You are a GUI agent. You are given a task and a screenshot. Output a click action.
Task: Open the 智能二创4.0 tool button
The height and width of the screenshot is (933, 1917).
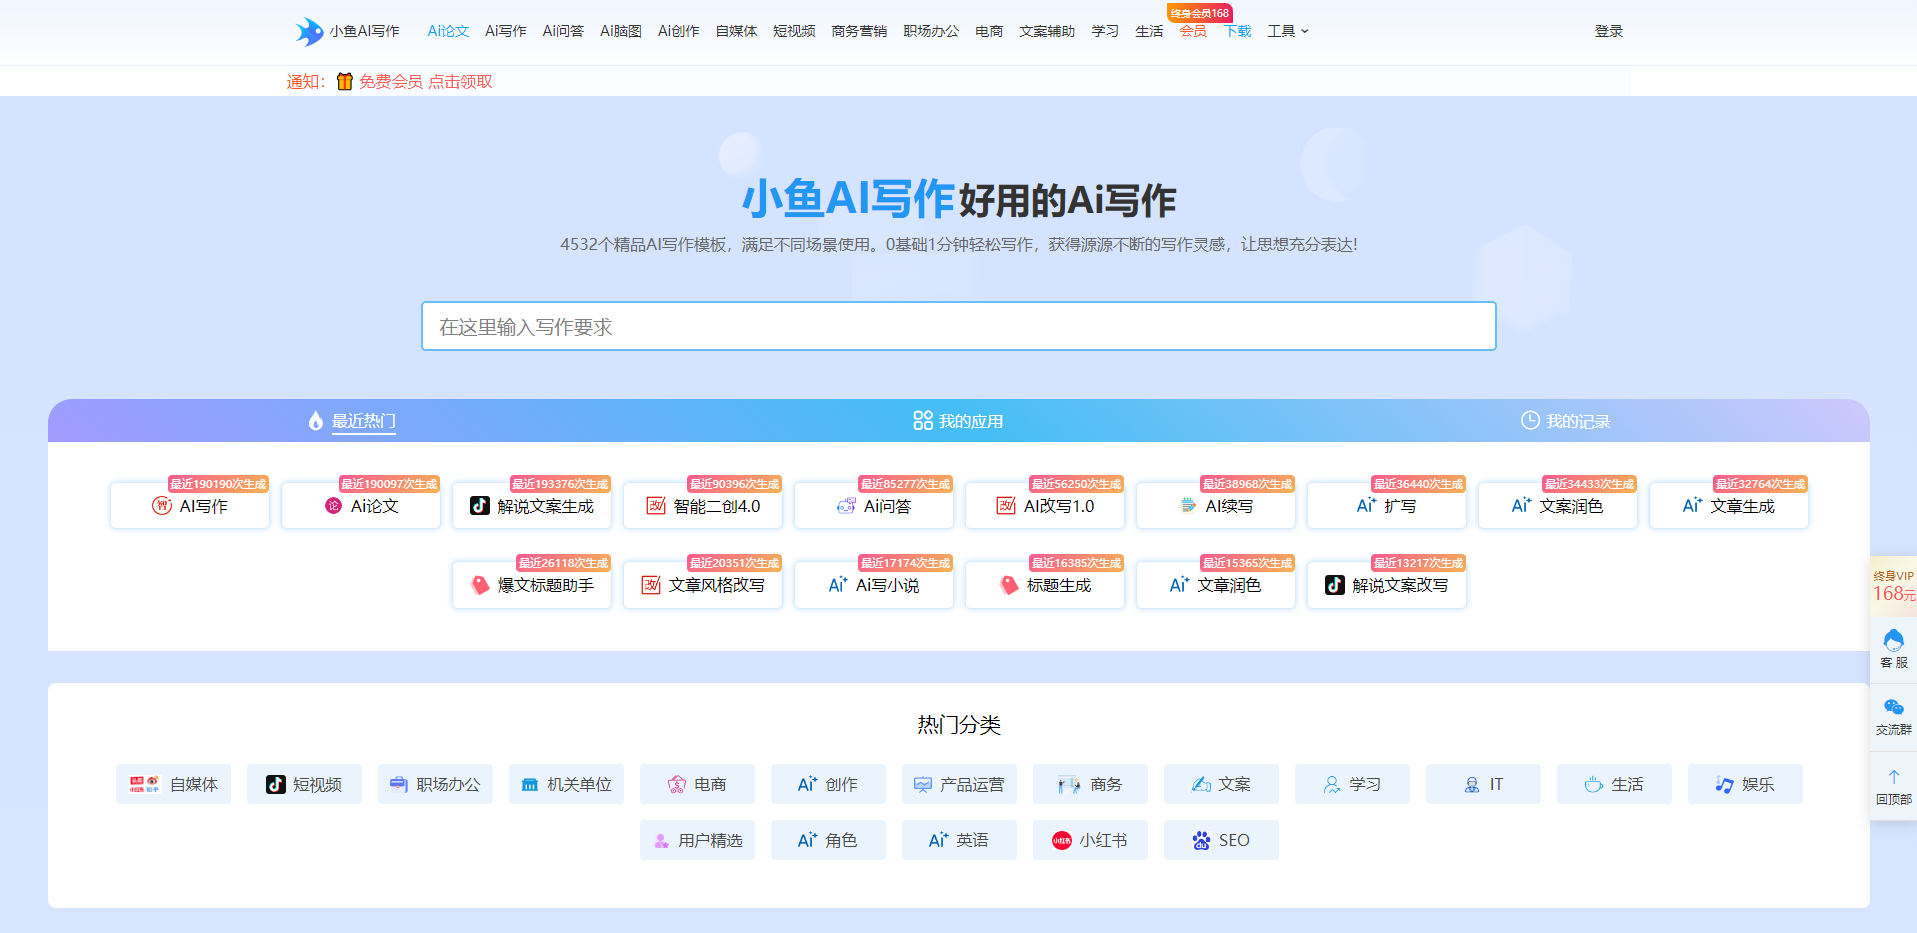(703, 506)
